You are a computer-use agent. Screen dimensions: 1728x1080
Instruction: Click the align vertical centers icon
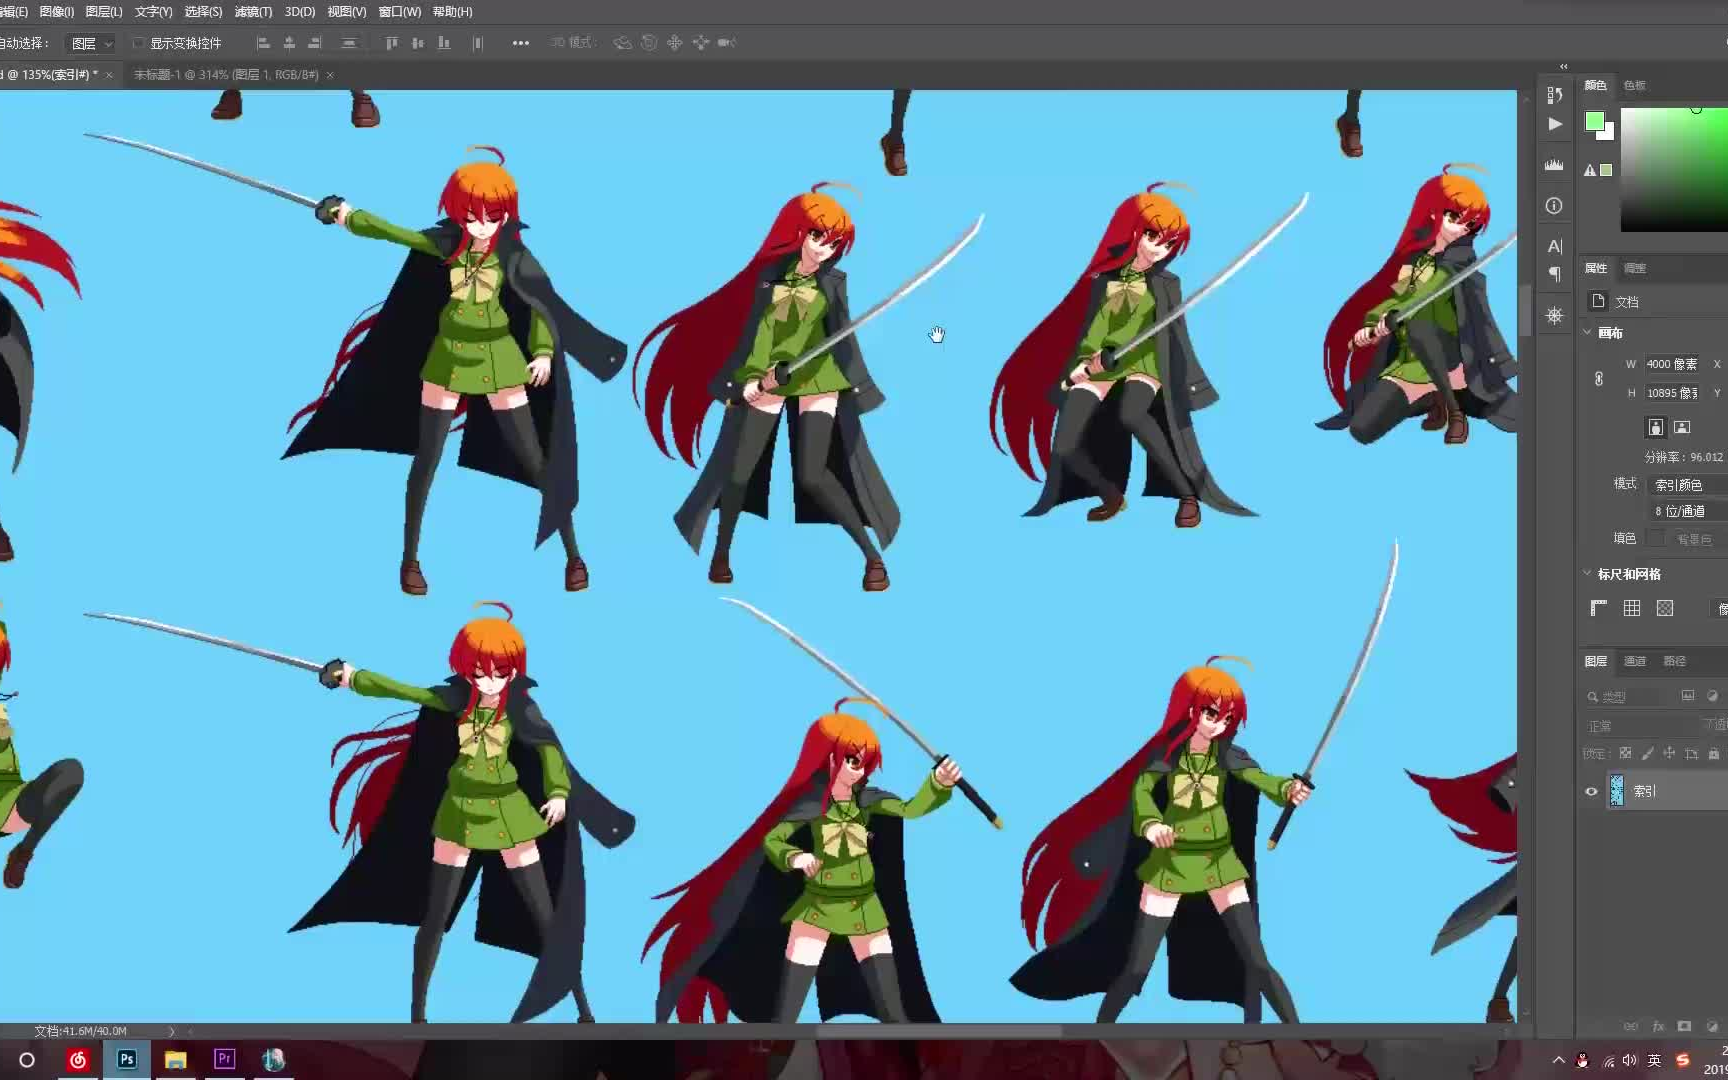tap(418, 43)
